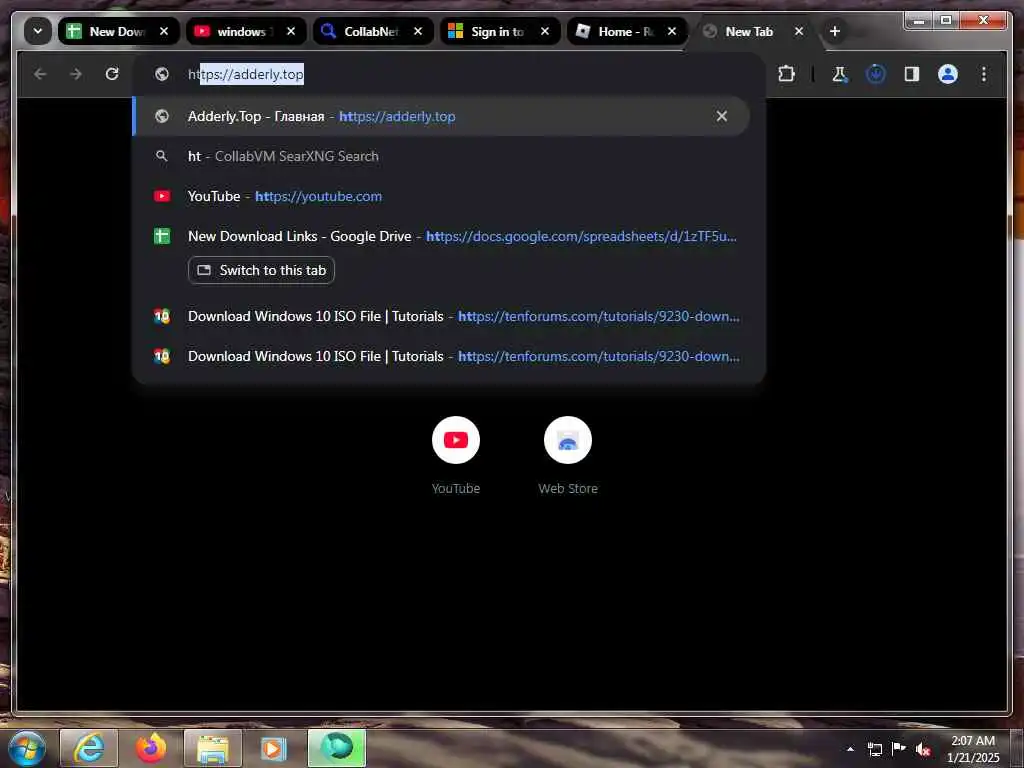
Task: Reload the current page
Action: point(112,74)
